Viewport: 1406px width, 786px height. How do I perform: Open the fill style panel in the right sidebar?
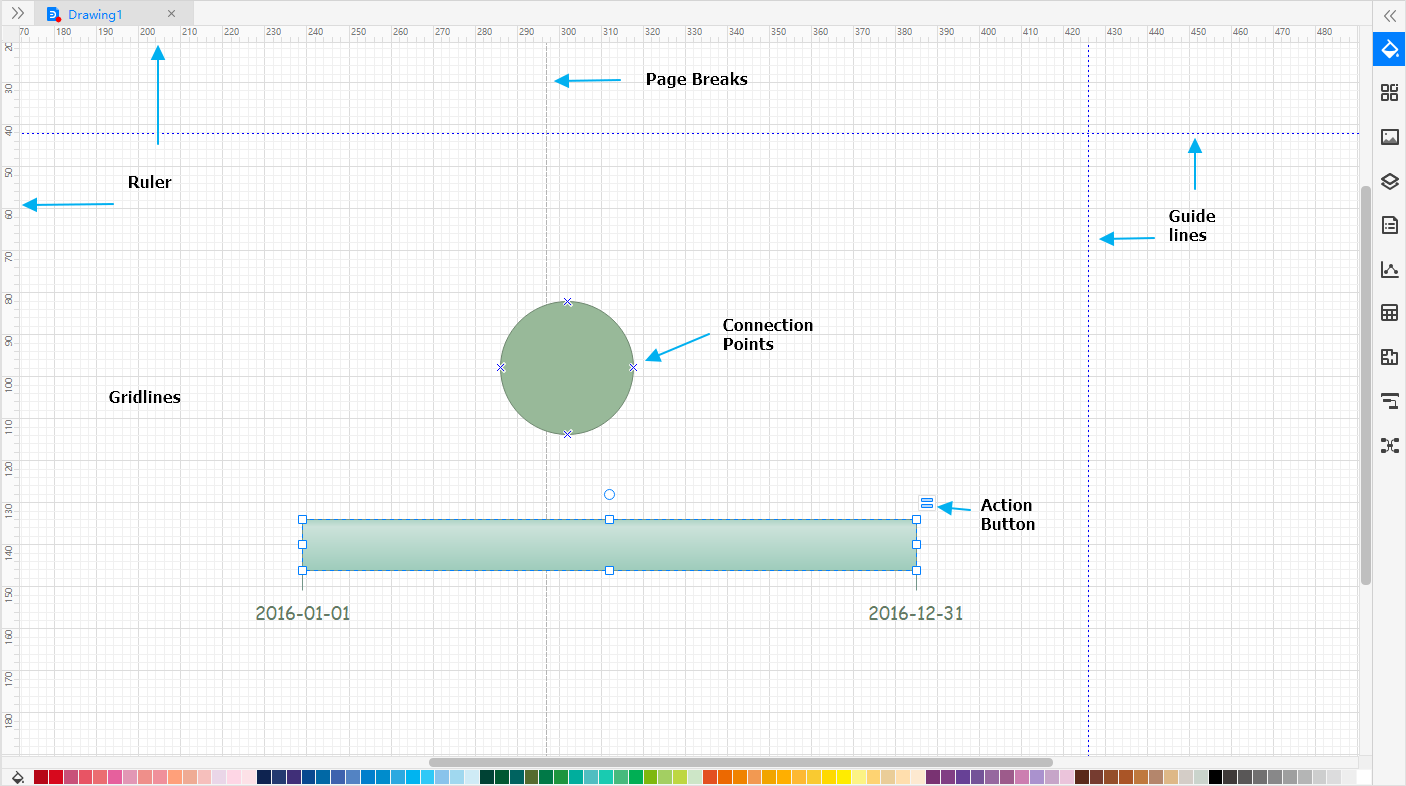tap(1389, 49)
